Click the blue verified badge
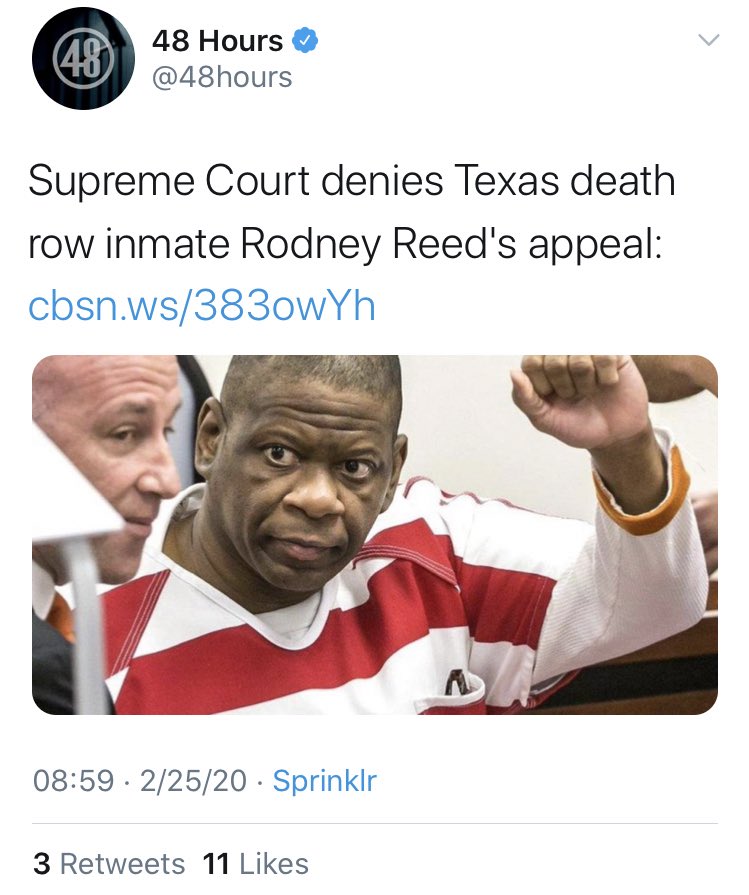The image size is (749, 895). coord(305,41)
